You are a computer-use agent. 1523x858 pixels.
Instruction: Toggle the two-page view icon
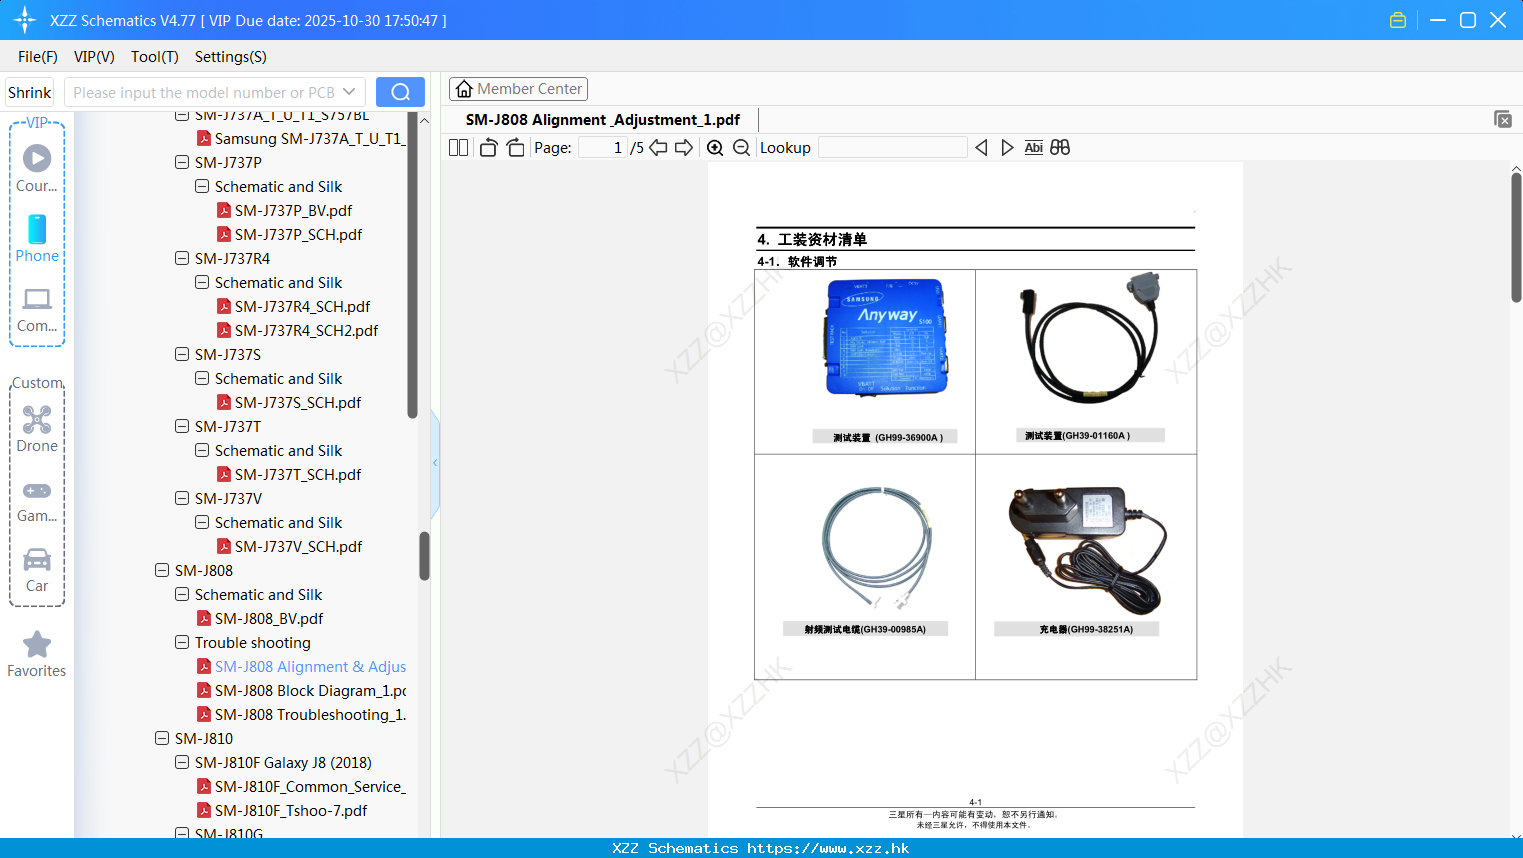tap(458, 148)
